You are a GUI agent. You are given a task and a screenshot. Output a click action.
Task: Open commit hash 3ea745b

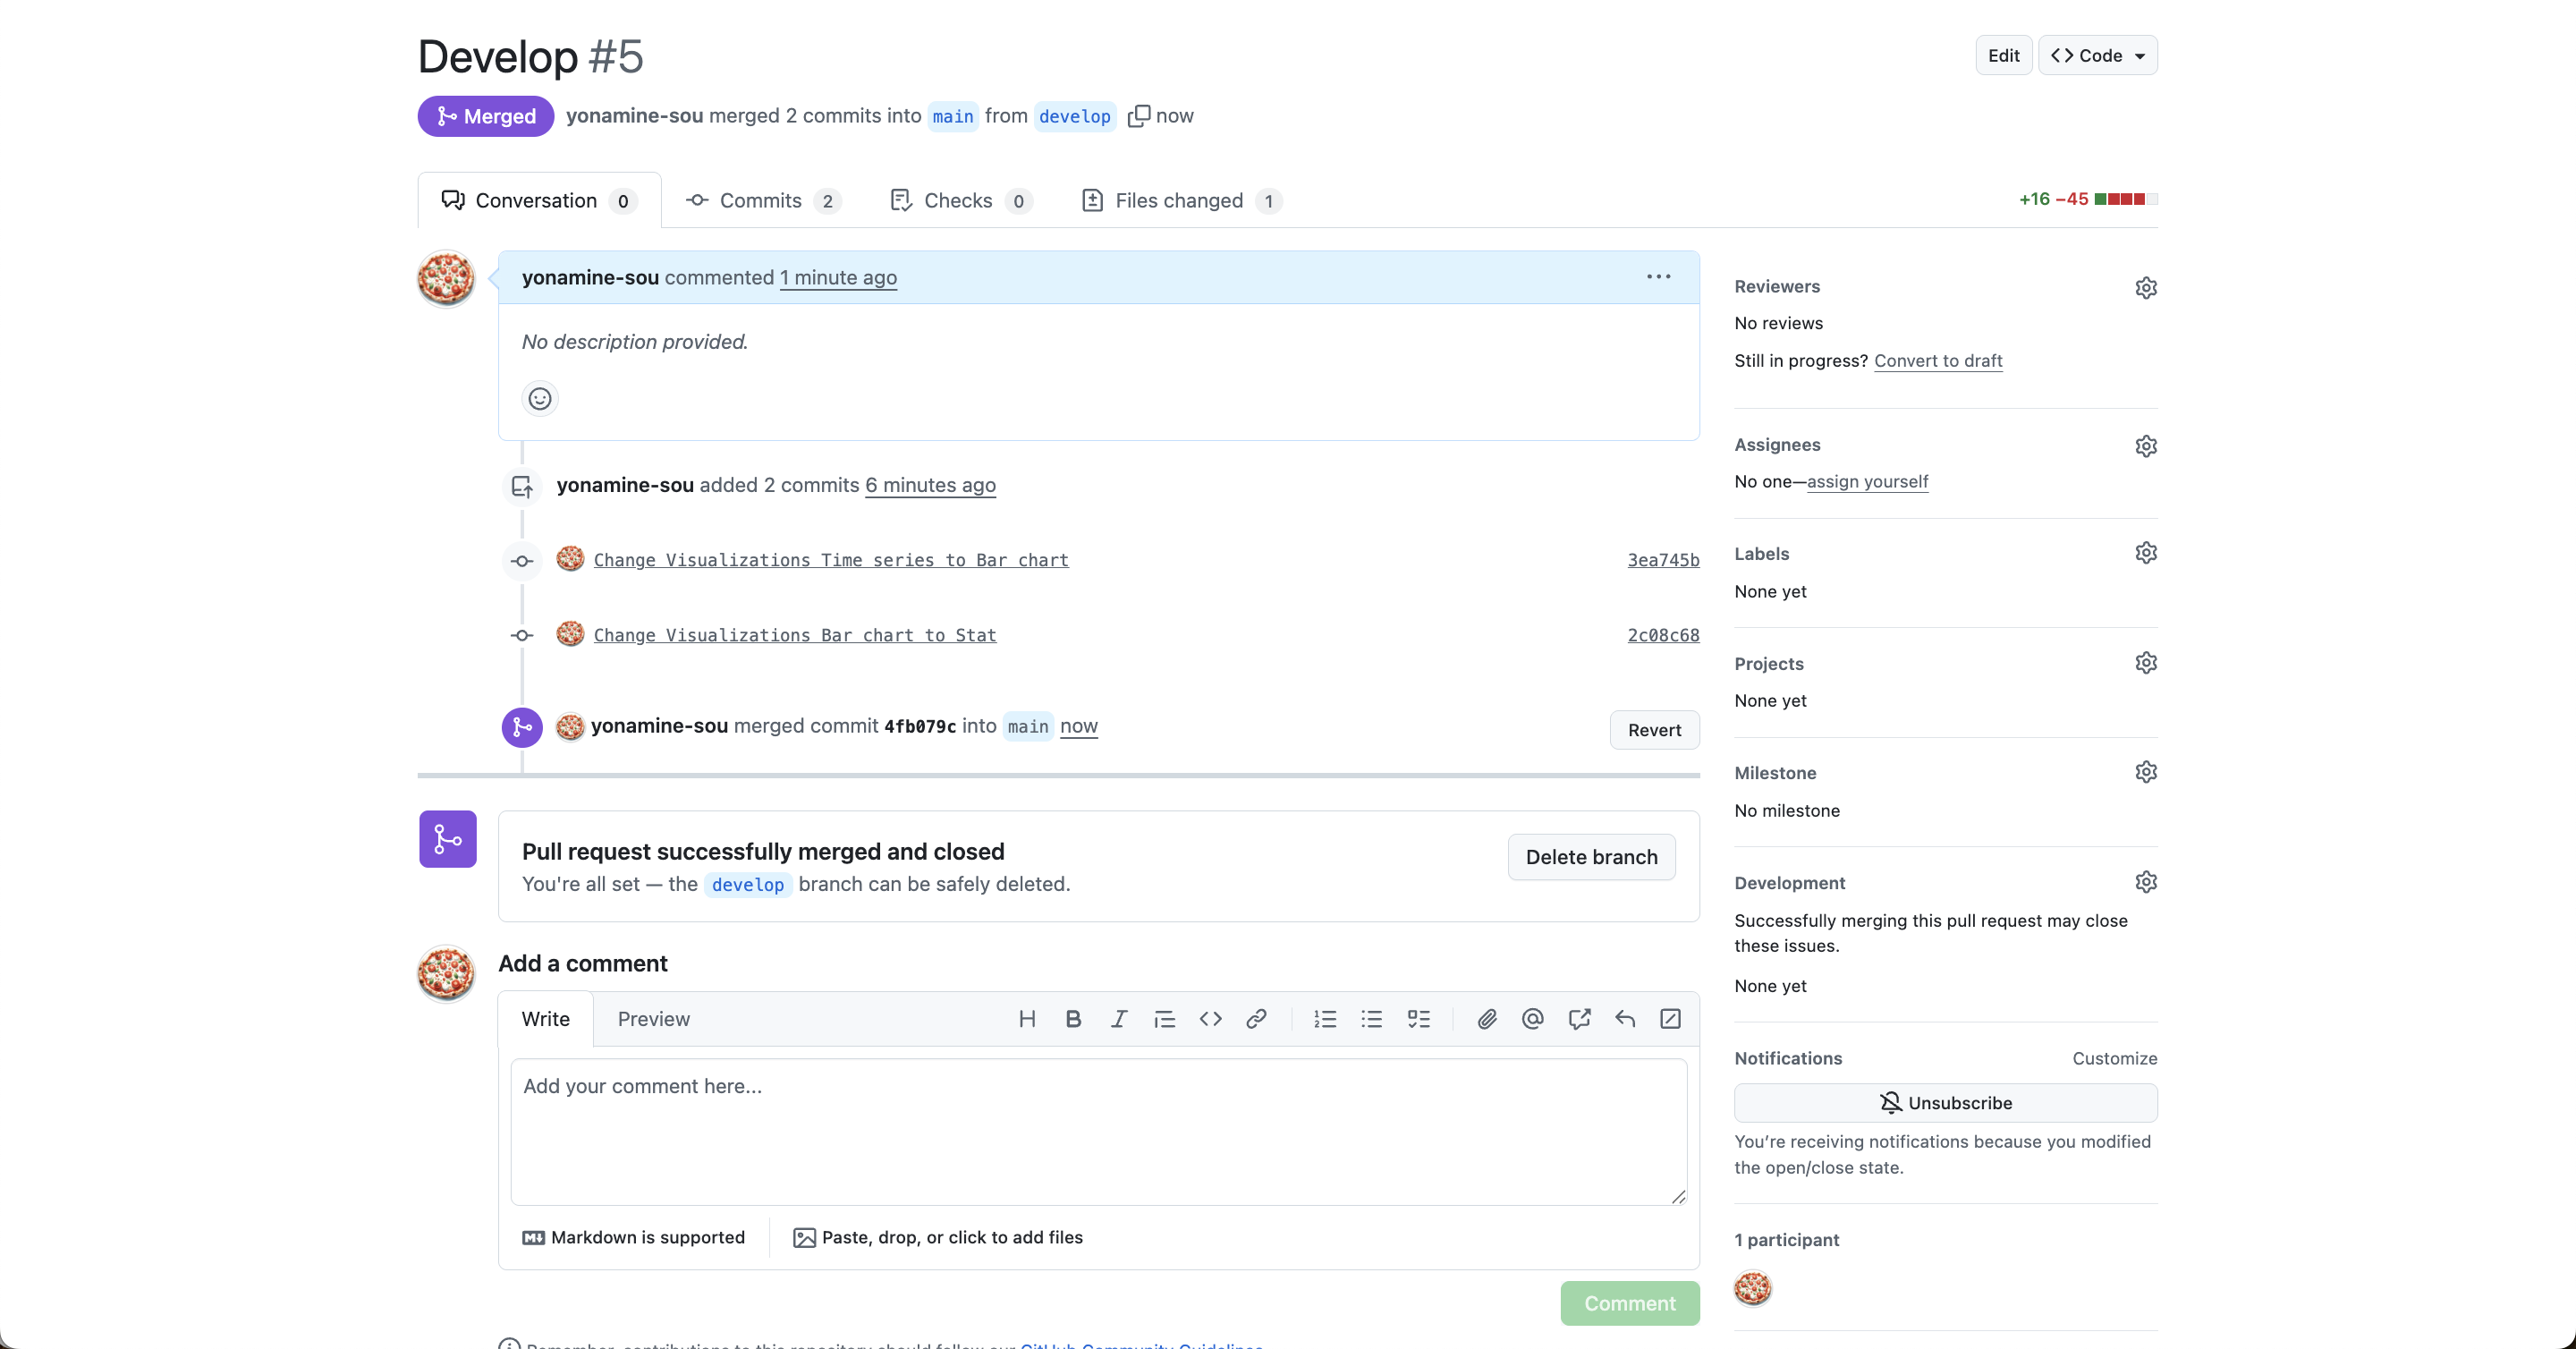1663,560
